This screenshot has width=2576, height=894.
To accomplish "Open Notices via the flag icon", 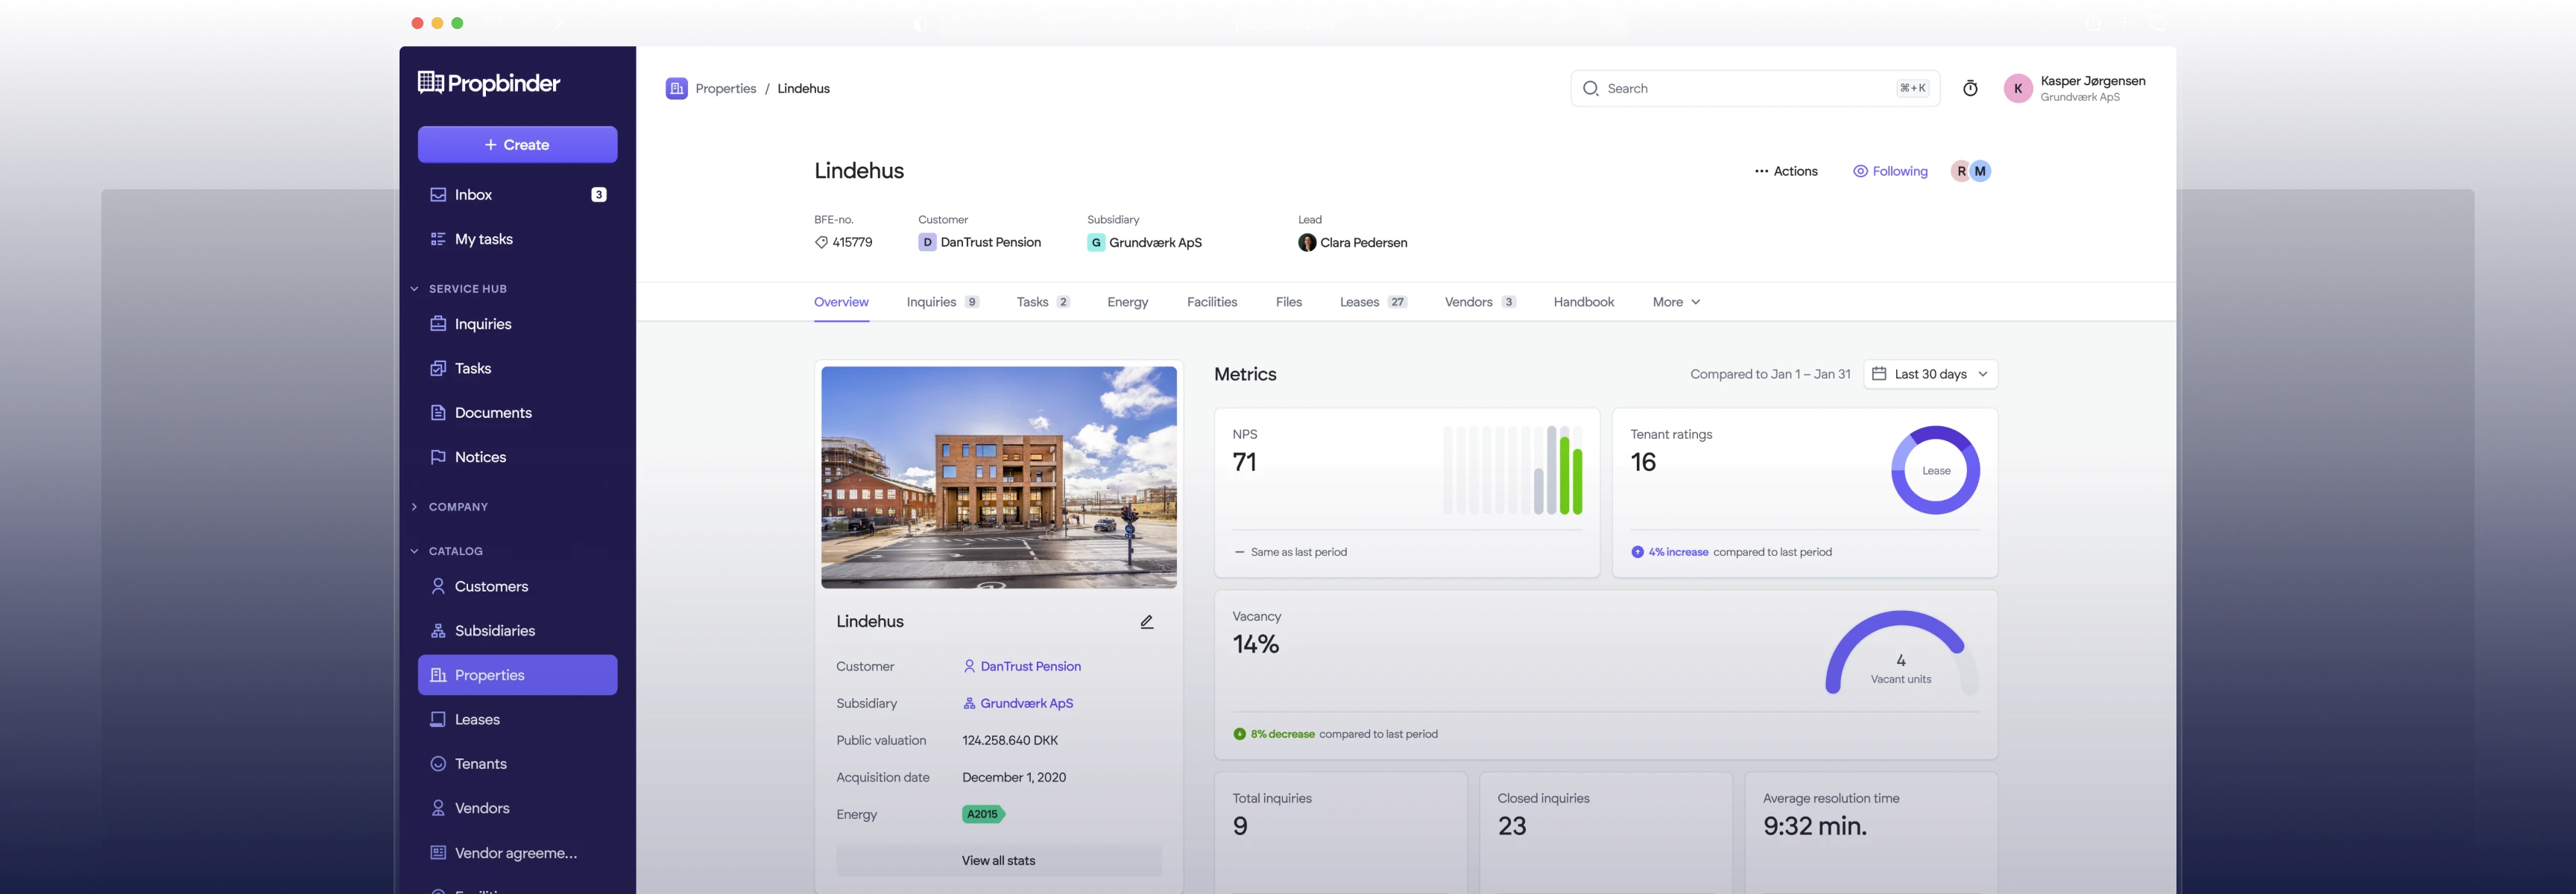I will tap(438, 457).
